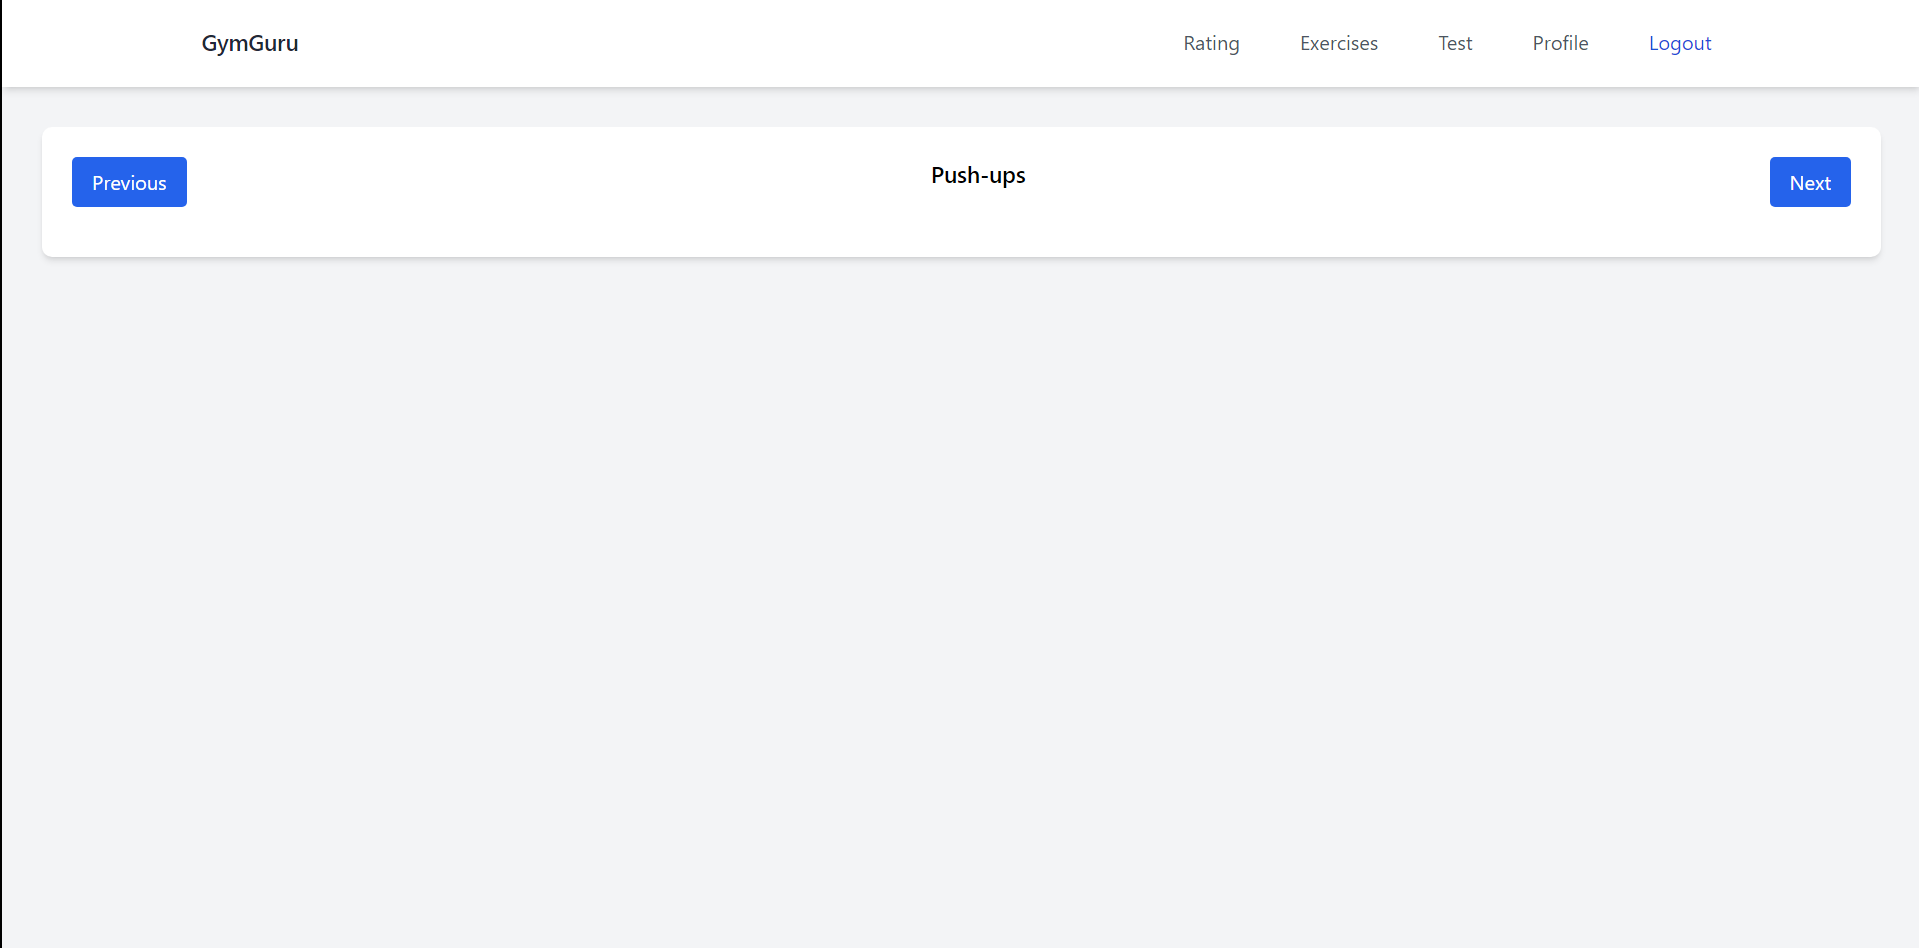
Task: Start the fitness Test from the navbar
Action: click(x=1455, y=43)
